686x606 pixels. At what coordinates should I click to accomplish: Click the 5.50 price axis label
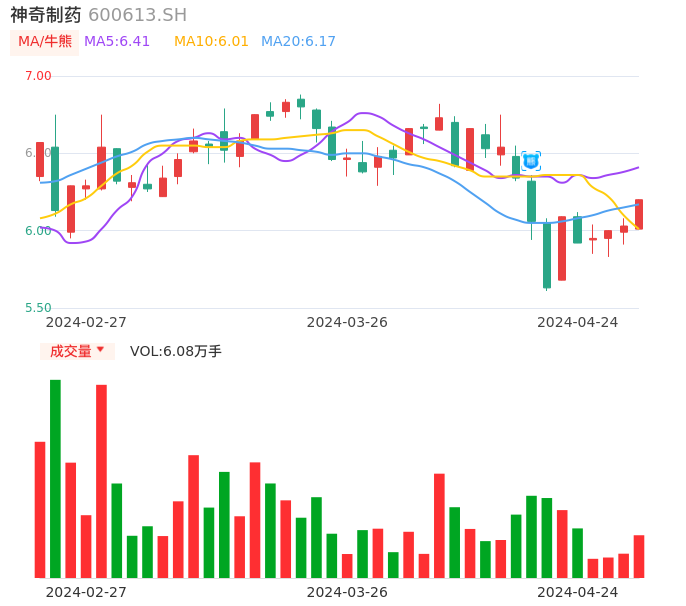click(38, 308)
